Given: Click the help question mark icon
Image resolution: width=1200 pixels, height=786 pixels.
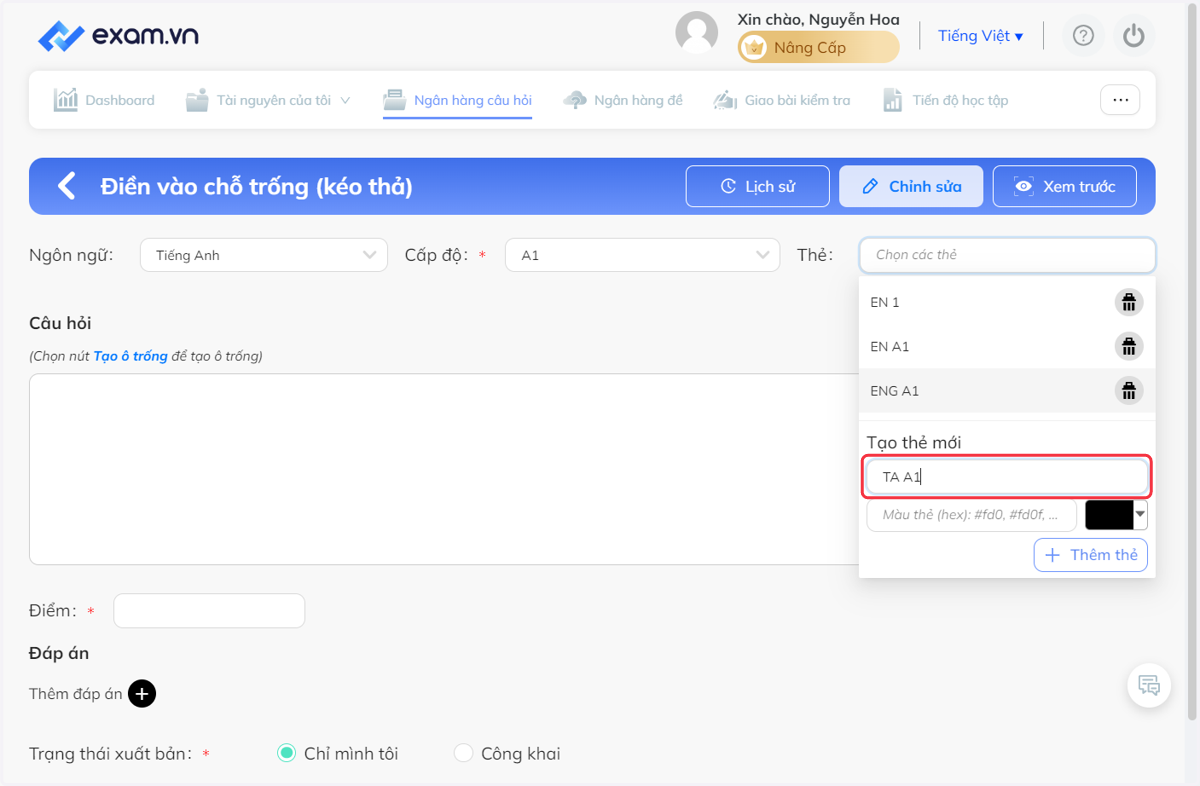Looking at the screenshot, I should pyautogui.click(x=1083, y=36).
